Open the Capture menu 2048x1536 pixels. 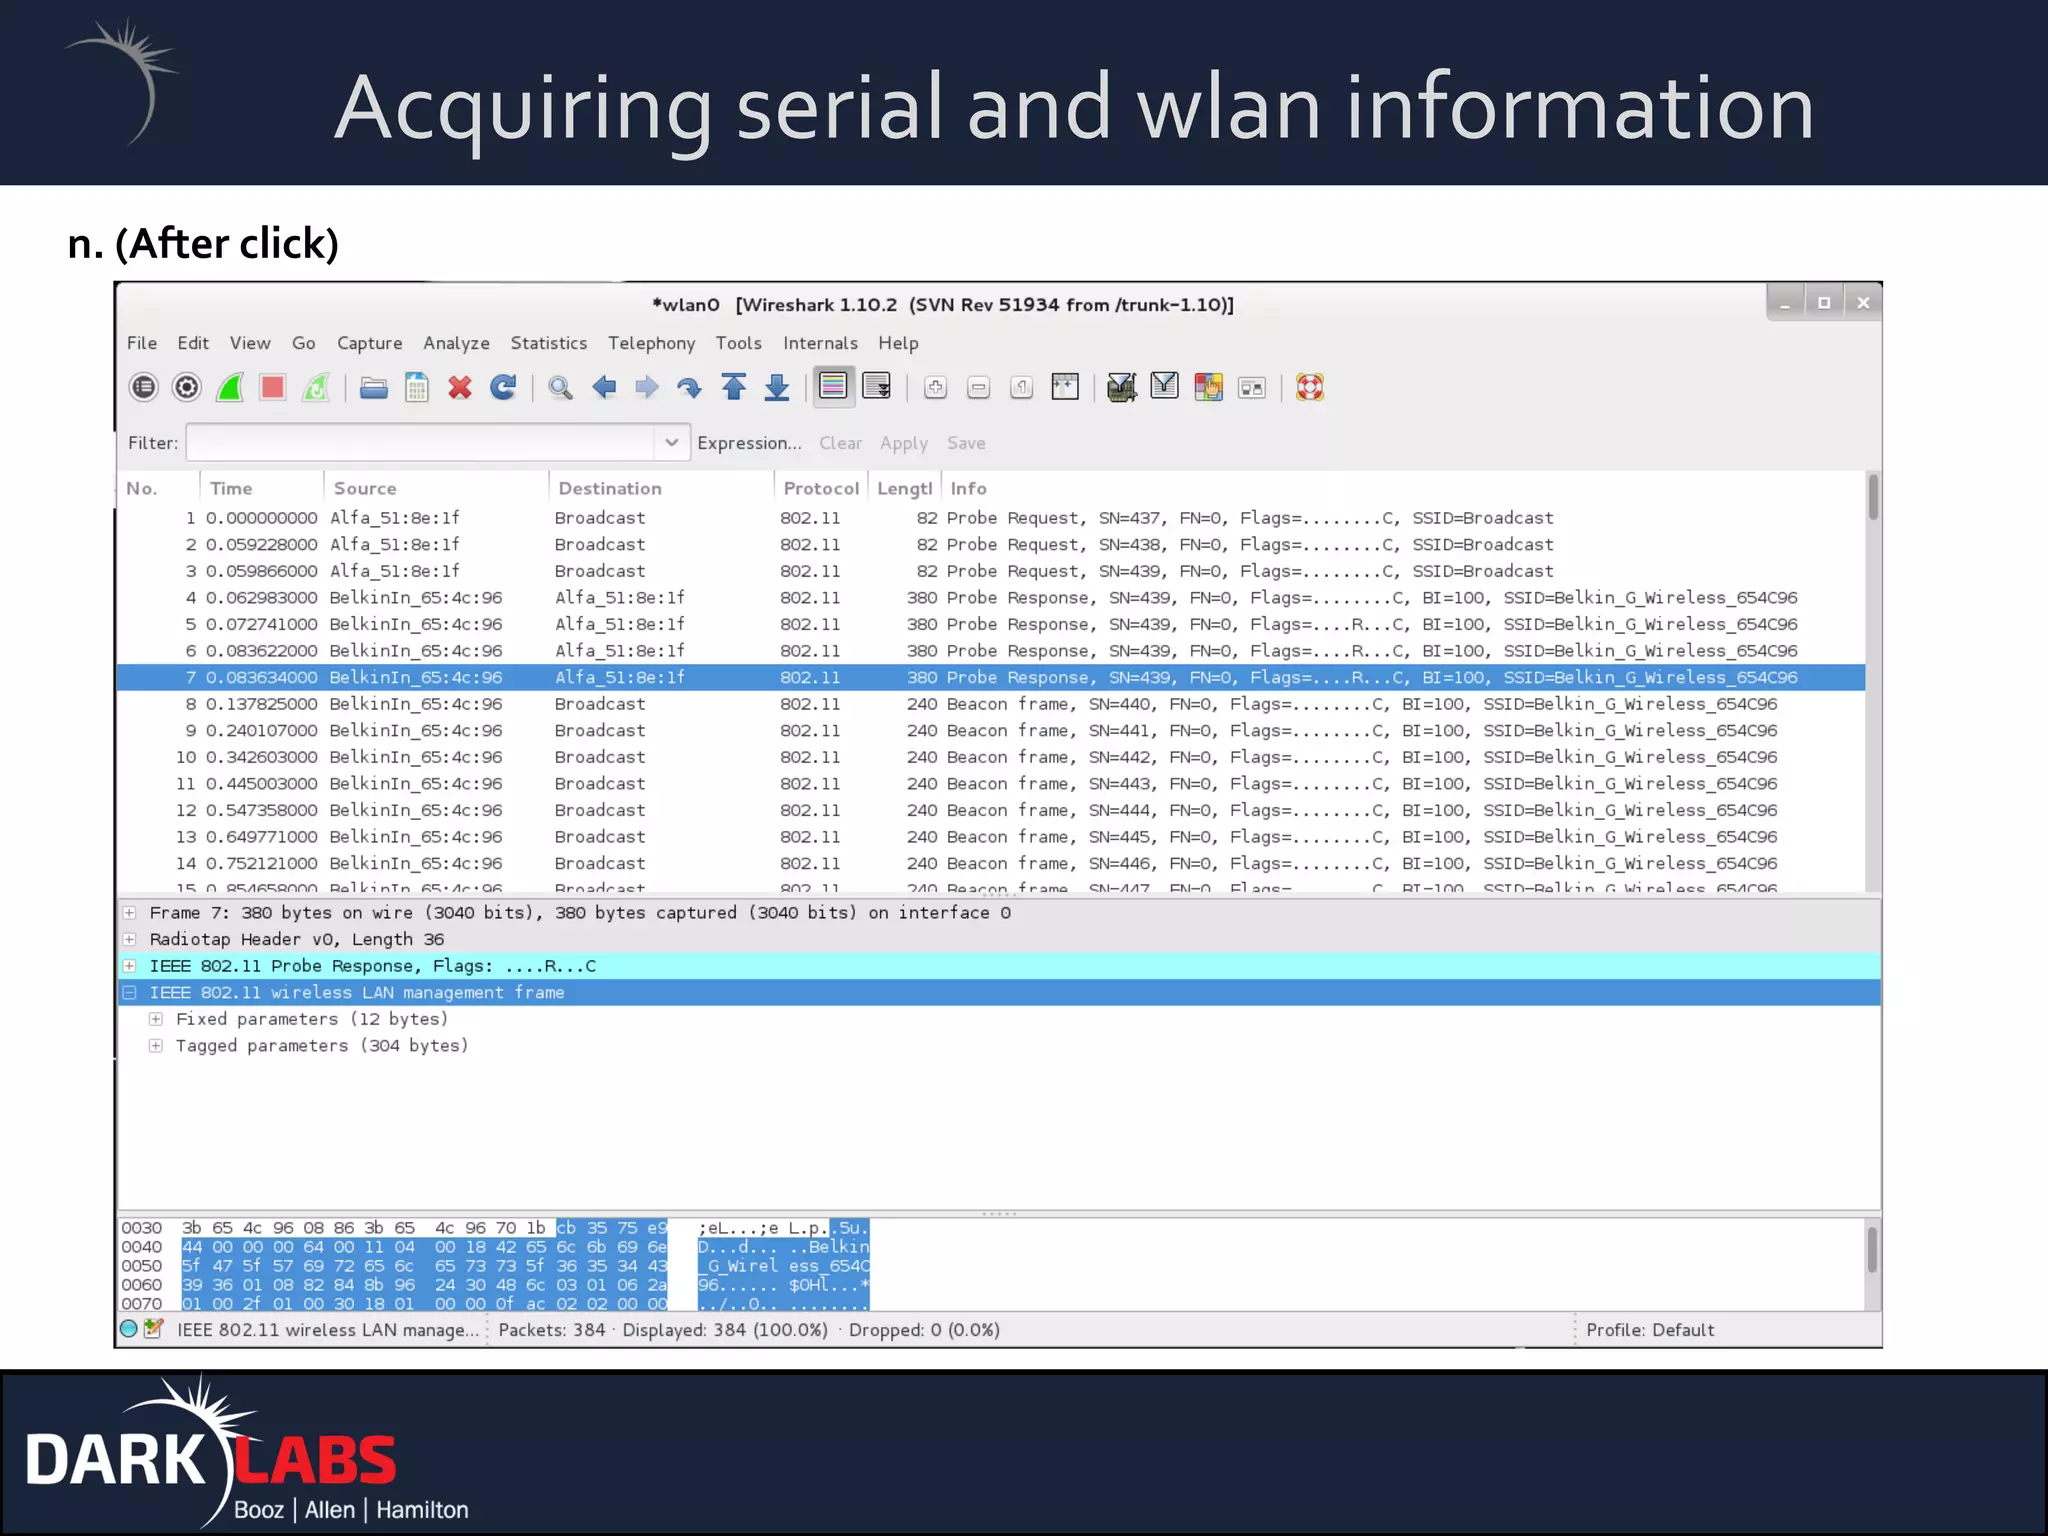[x=370, y=343]
